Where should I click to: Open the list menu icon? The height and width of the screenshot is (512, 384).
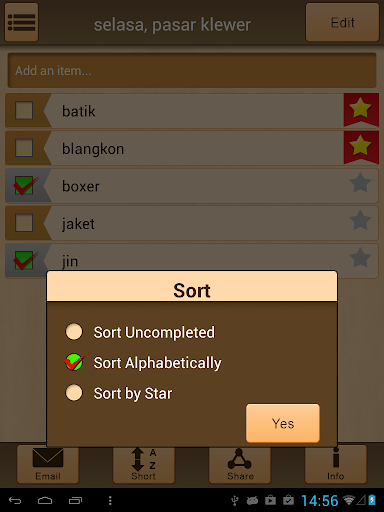click(21, 22)
